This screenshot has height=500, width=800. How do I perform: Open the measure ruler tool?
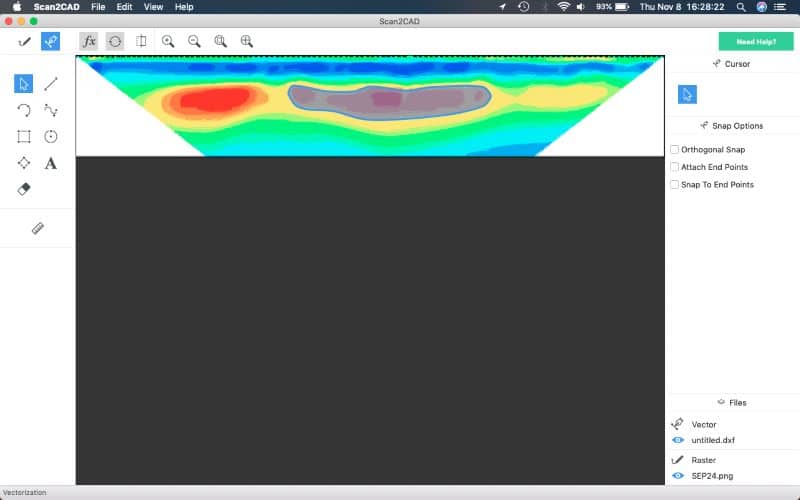point(38,228)
